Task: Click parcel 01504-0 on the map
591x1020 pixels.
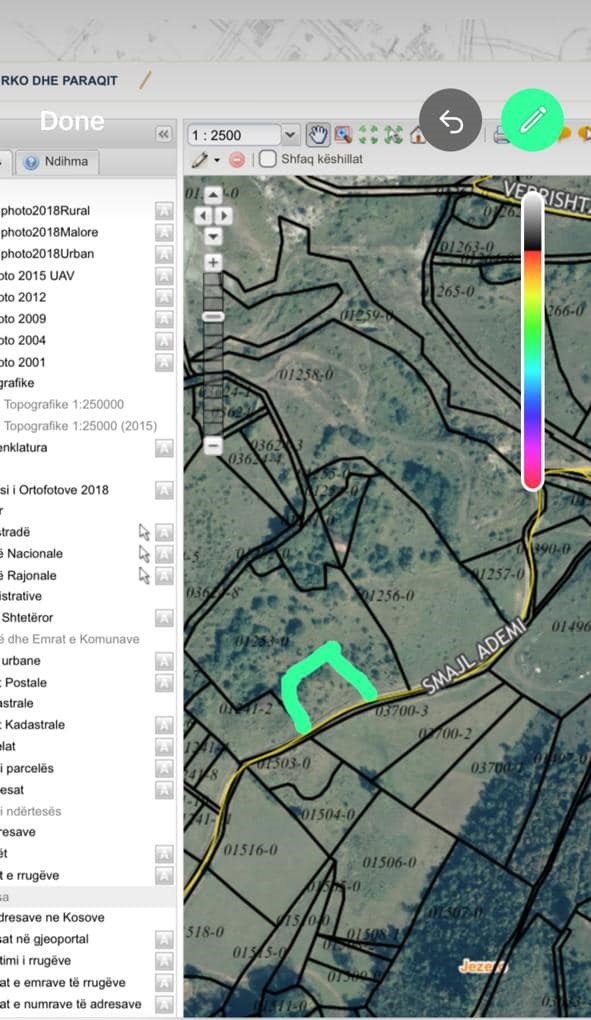Action: tap(328, 814)
